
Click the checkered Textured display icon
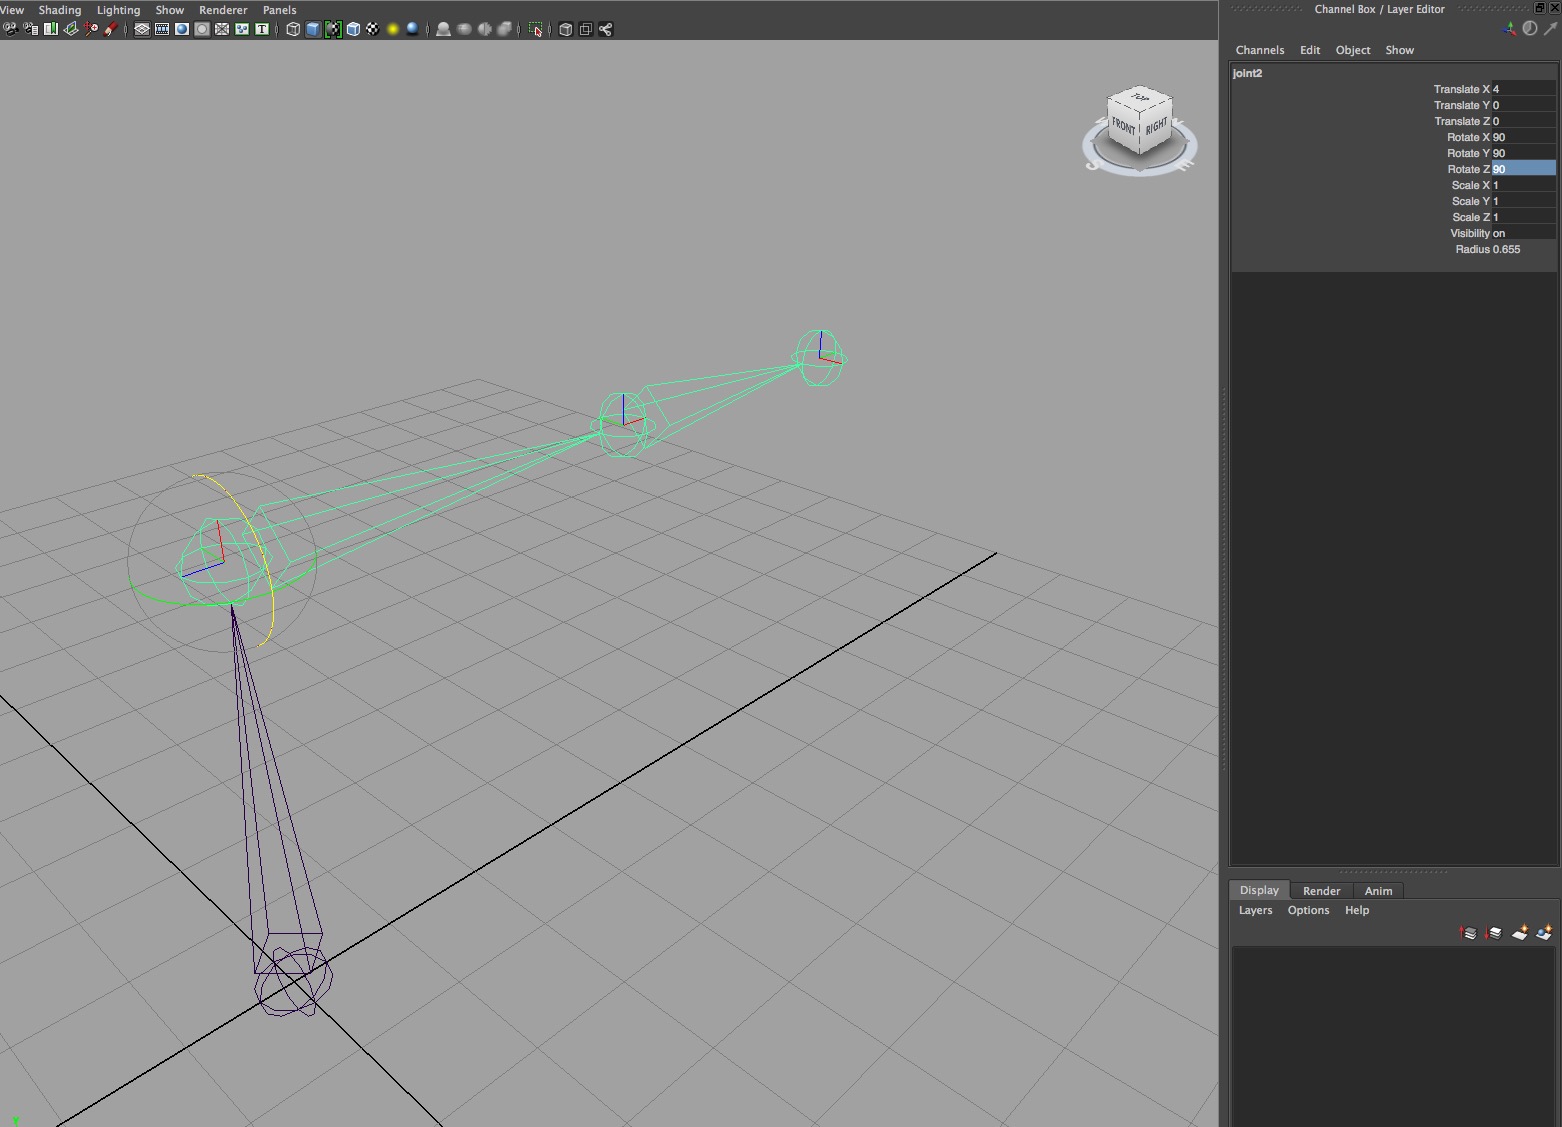372,29
